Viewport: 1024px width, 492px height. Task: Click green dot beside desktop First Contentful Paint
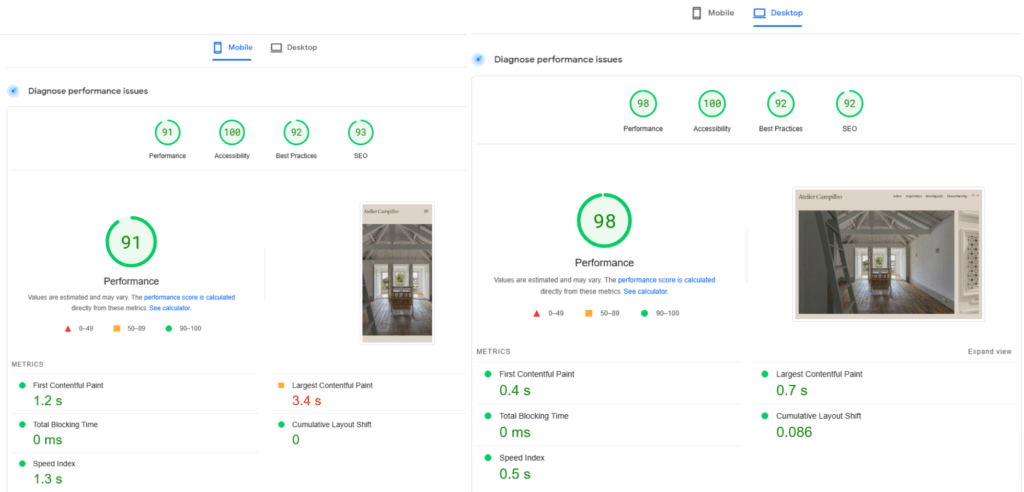(x=488, y=374)
